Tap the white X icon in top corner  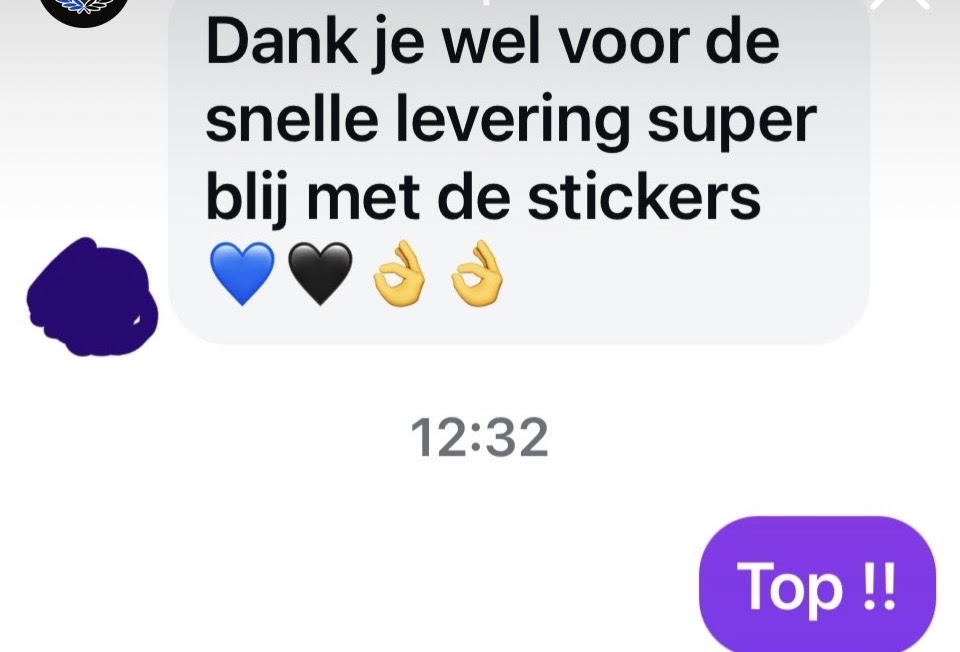900,5
